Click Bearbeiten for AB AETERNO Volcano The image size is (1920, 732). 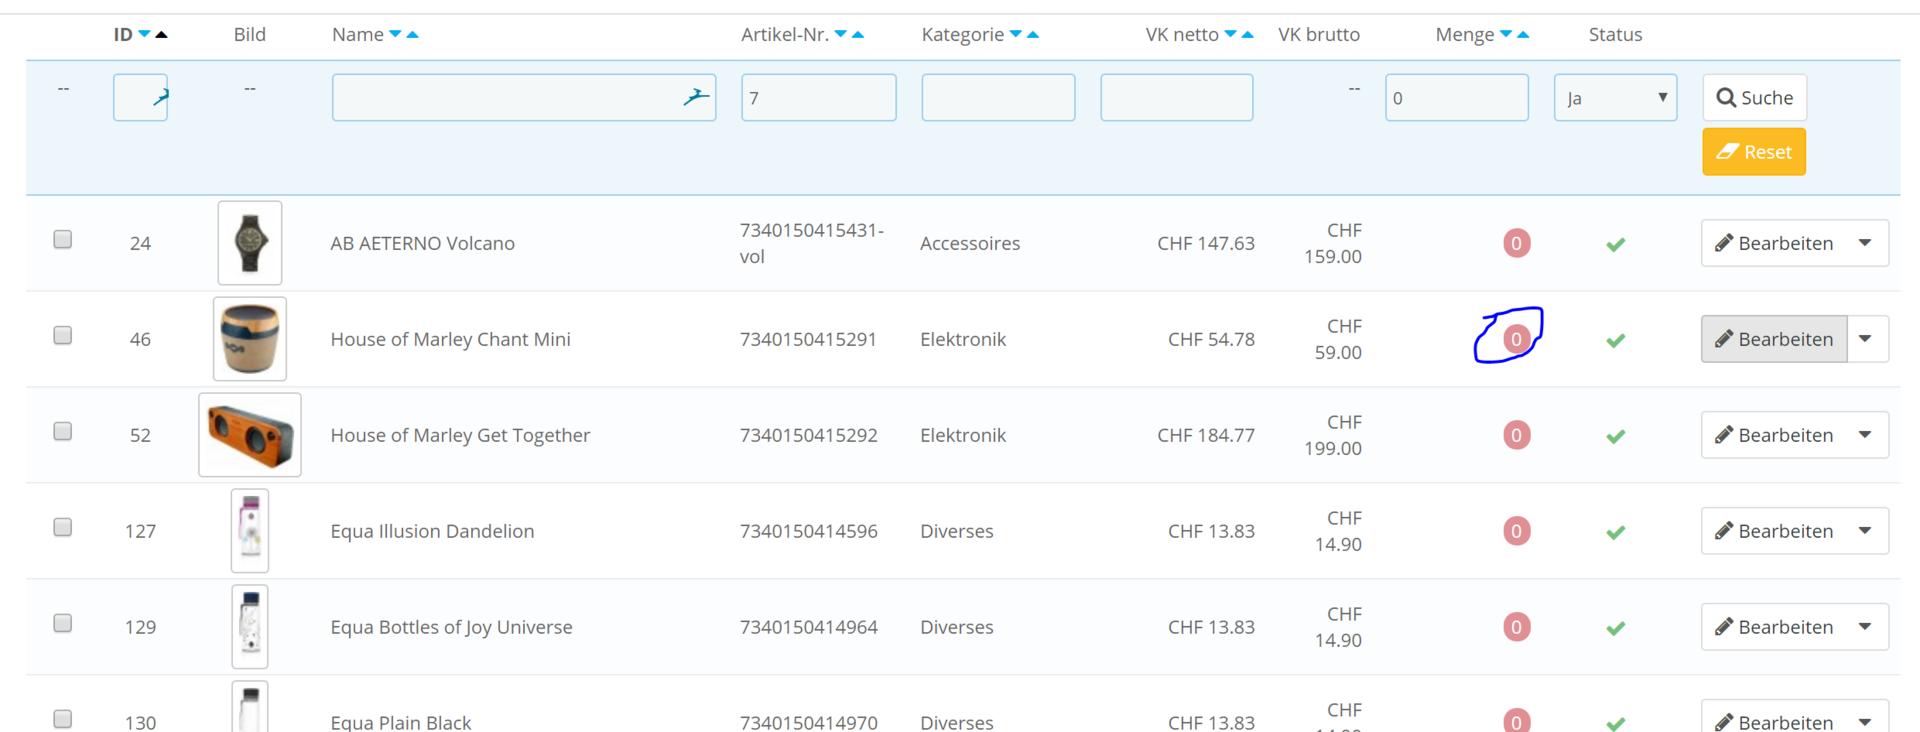pyautogui.click(x=1774, y=243)
